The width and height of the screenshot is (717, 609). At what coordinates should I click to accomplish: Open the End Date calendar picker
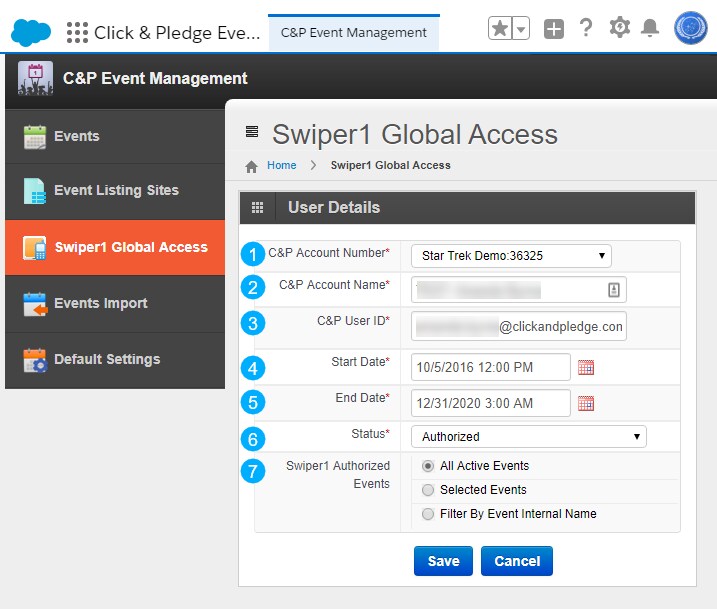(x=586, y=403)
